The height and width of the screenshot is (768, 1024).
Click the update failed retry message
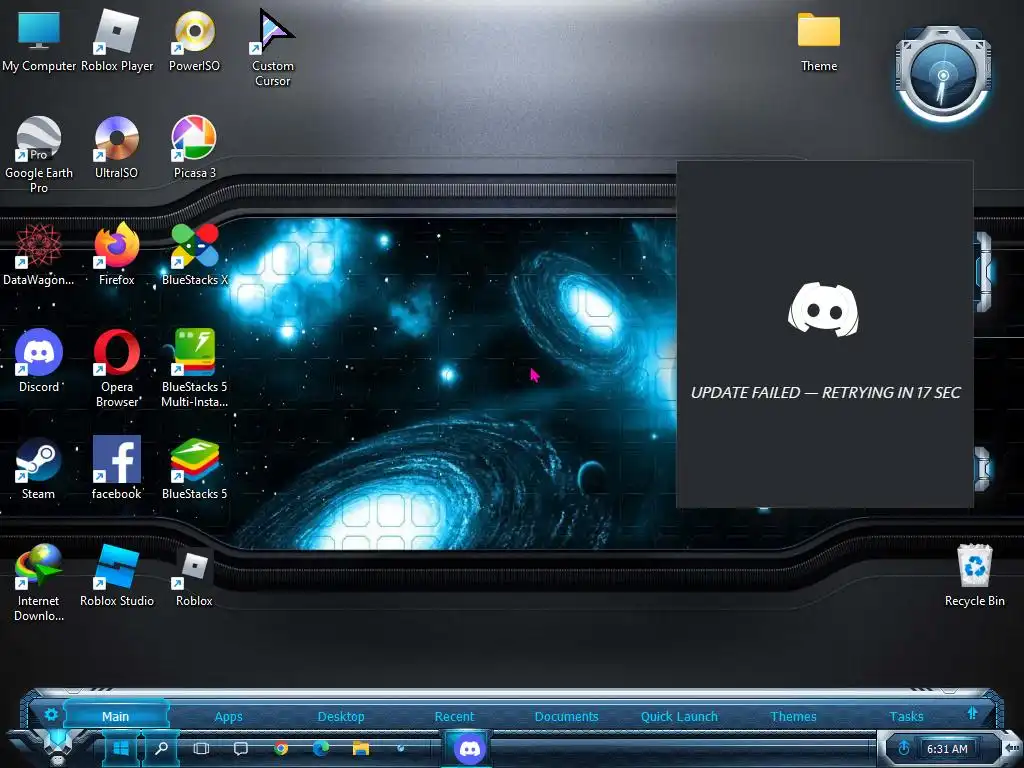tap(825, 392)
